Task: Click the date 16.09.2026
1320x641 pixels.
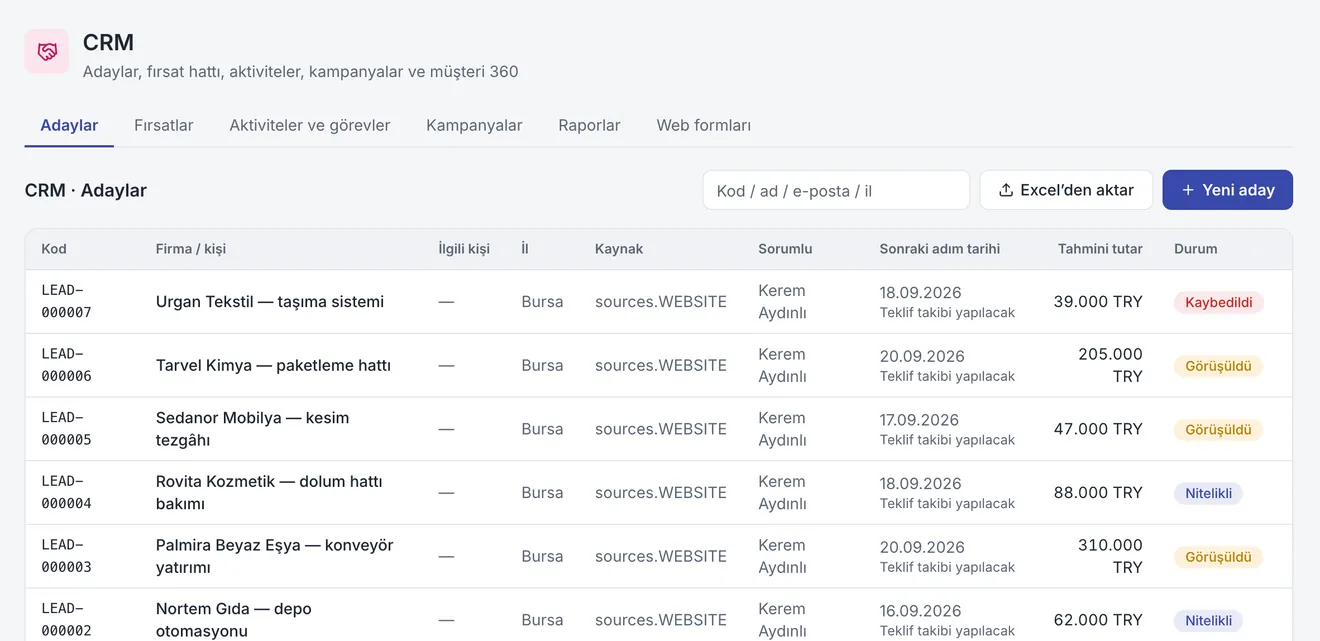Action: click(x=920, y=611)
